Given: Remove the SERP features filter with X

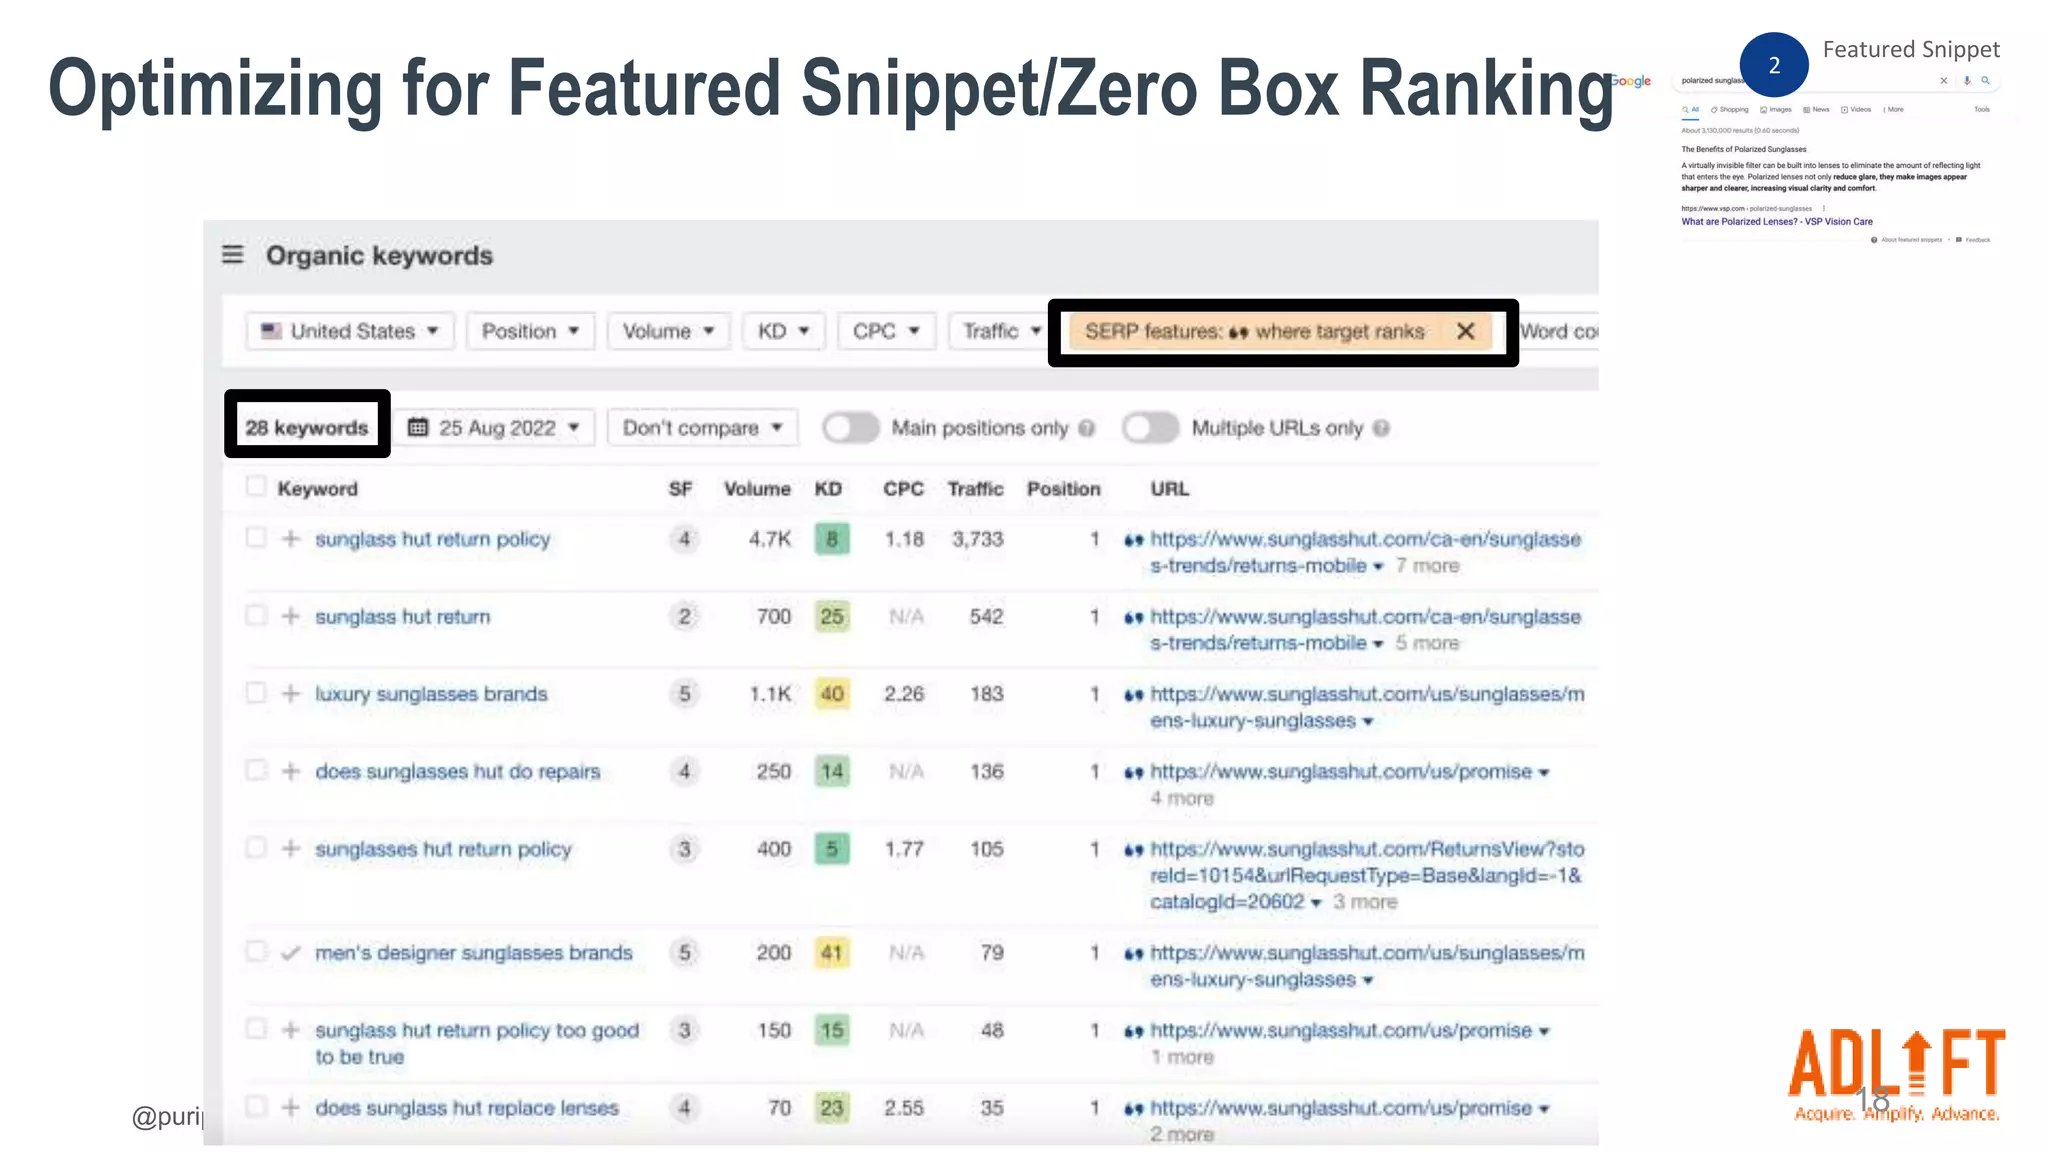Looking at the screenshot, I should [x=1465, y=331].
